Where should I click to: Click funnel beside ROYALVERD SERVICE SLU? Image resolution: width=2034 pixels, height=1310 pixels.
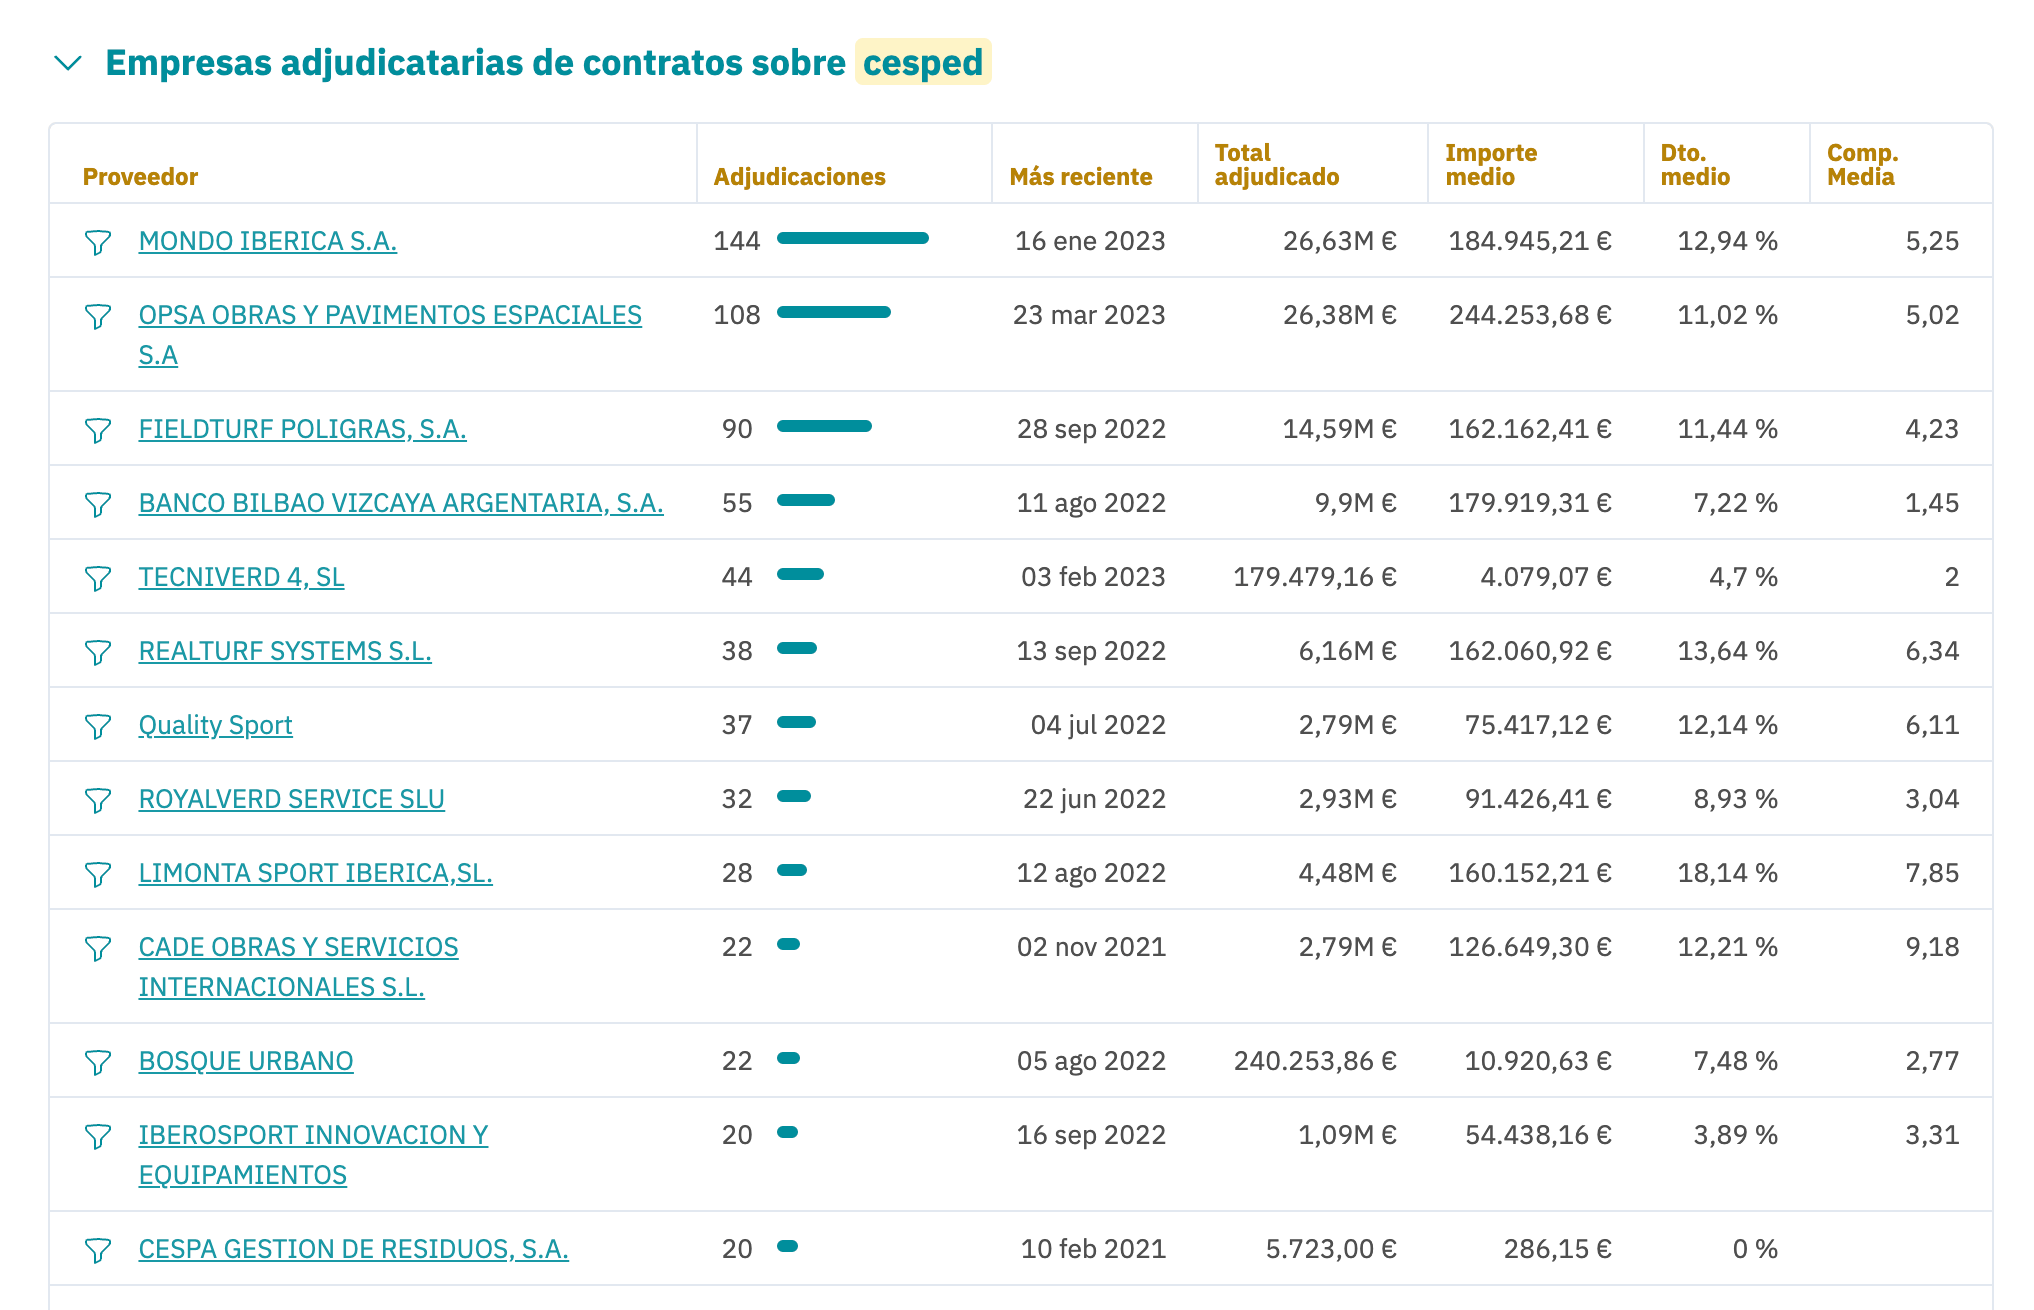97,800
